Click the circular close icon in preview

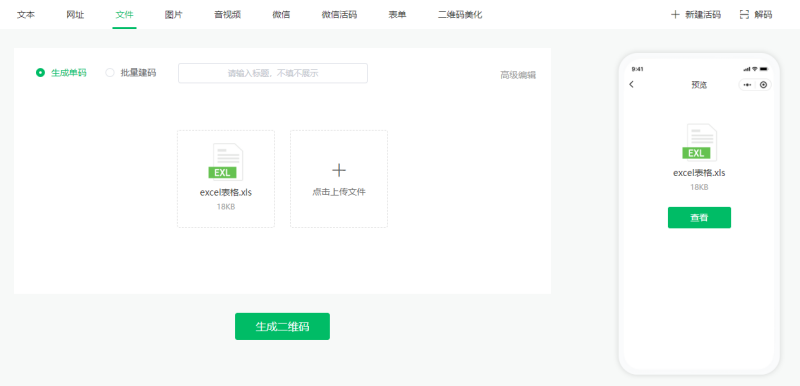click(x=763, y=85)
